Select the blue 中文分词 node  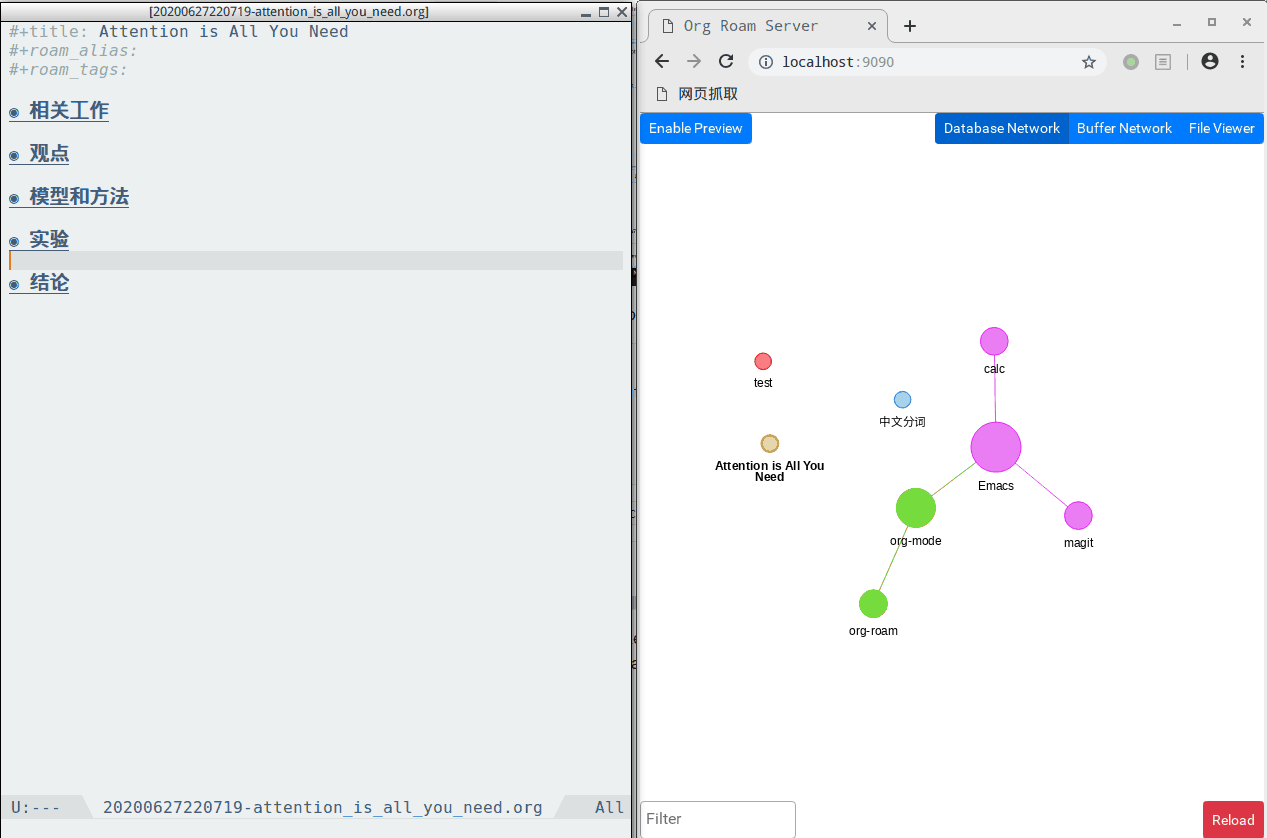pos(902,399)
